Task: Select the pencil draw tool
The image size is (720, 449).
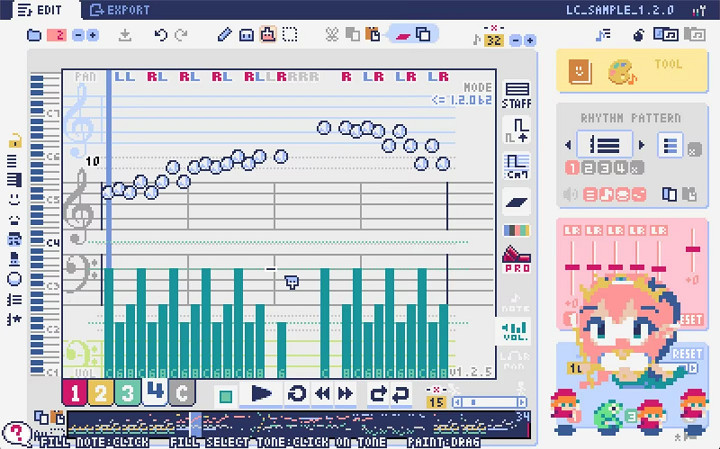Action: tap(225, 35)
